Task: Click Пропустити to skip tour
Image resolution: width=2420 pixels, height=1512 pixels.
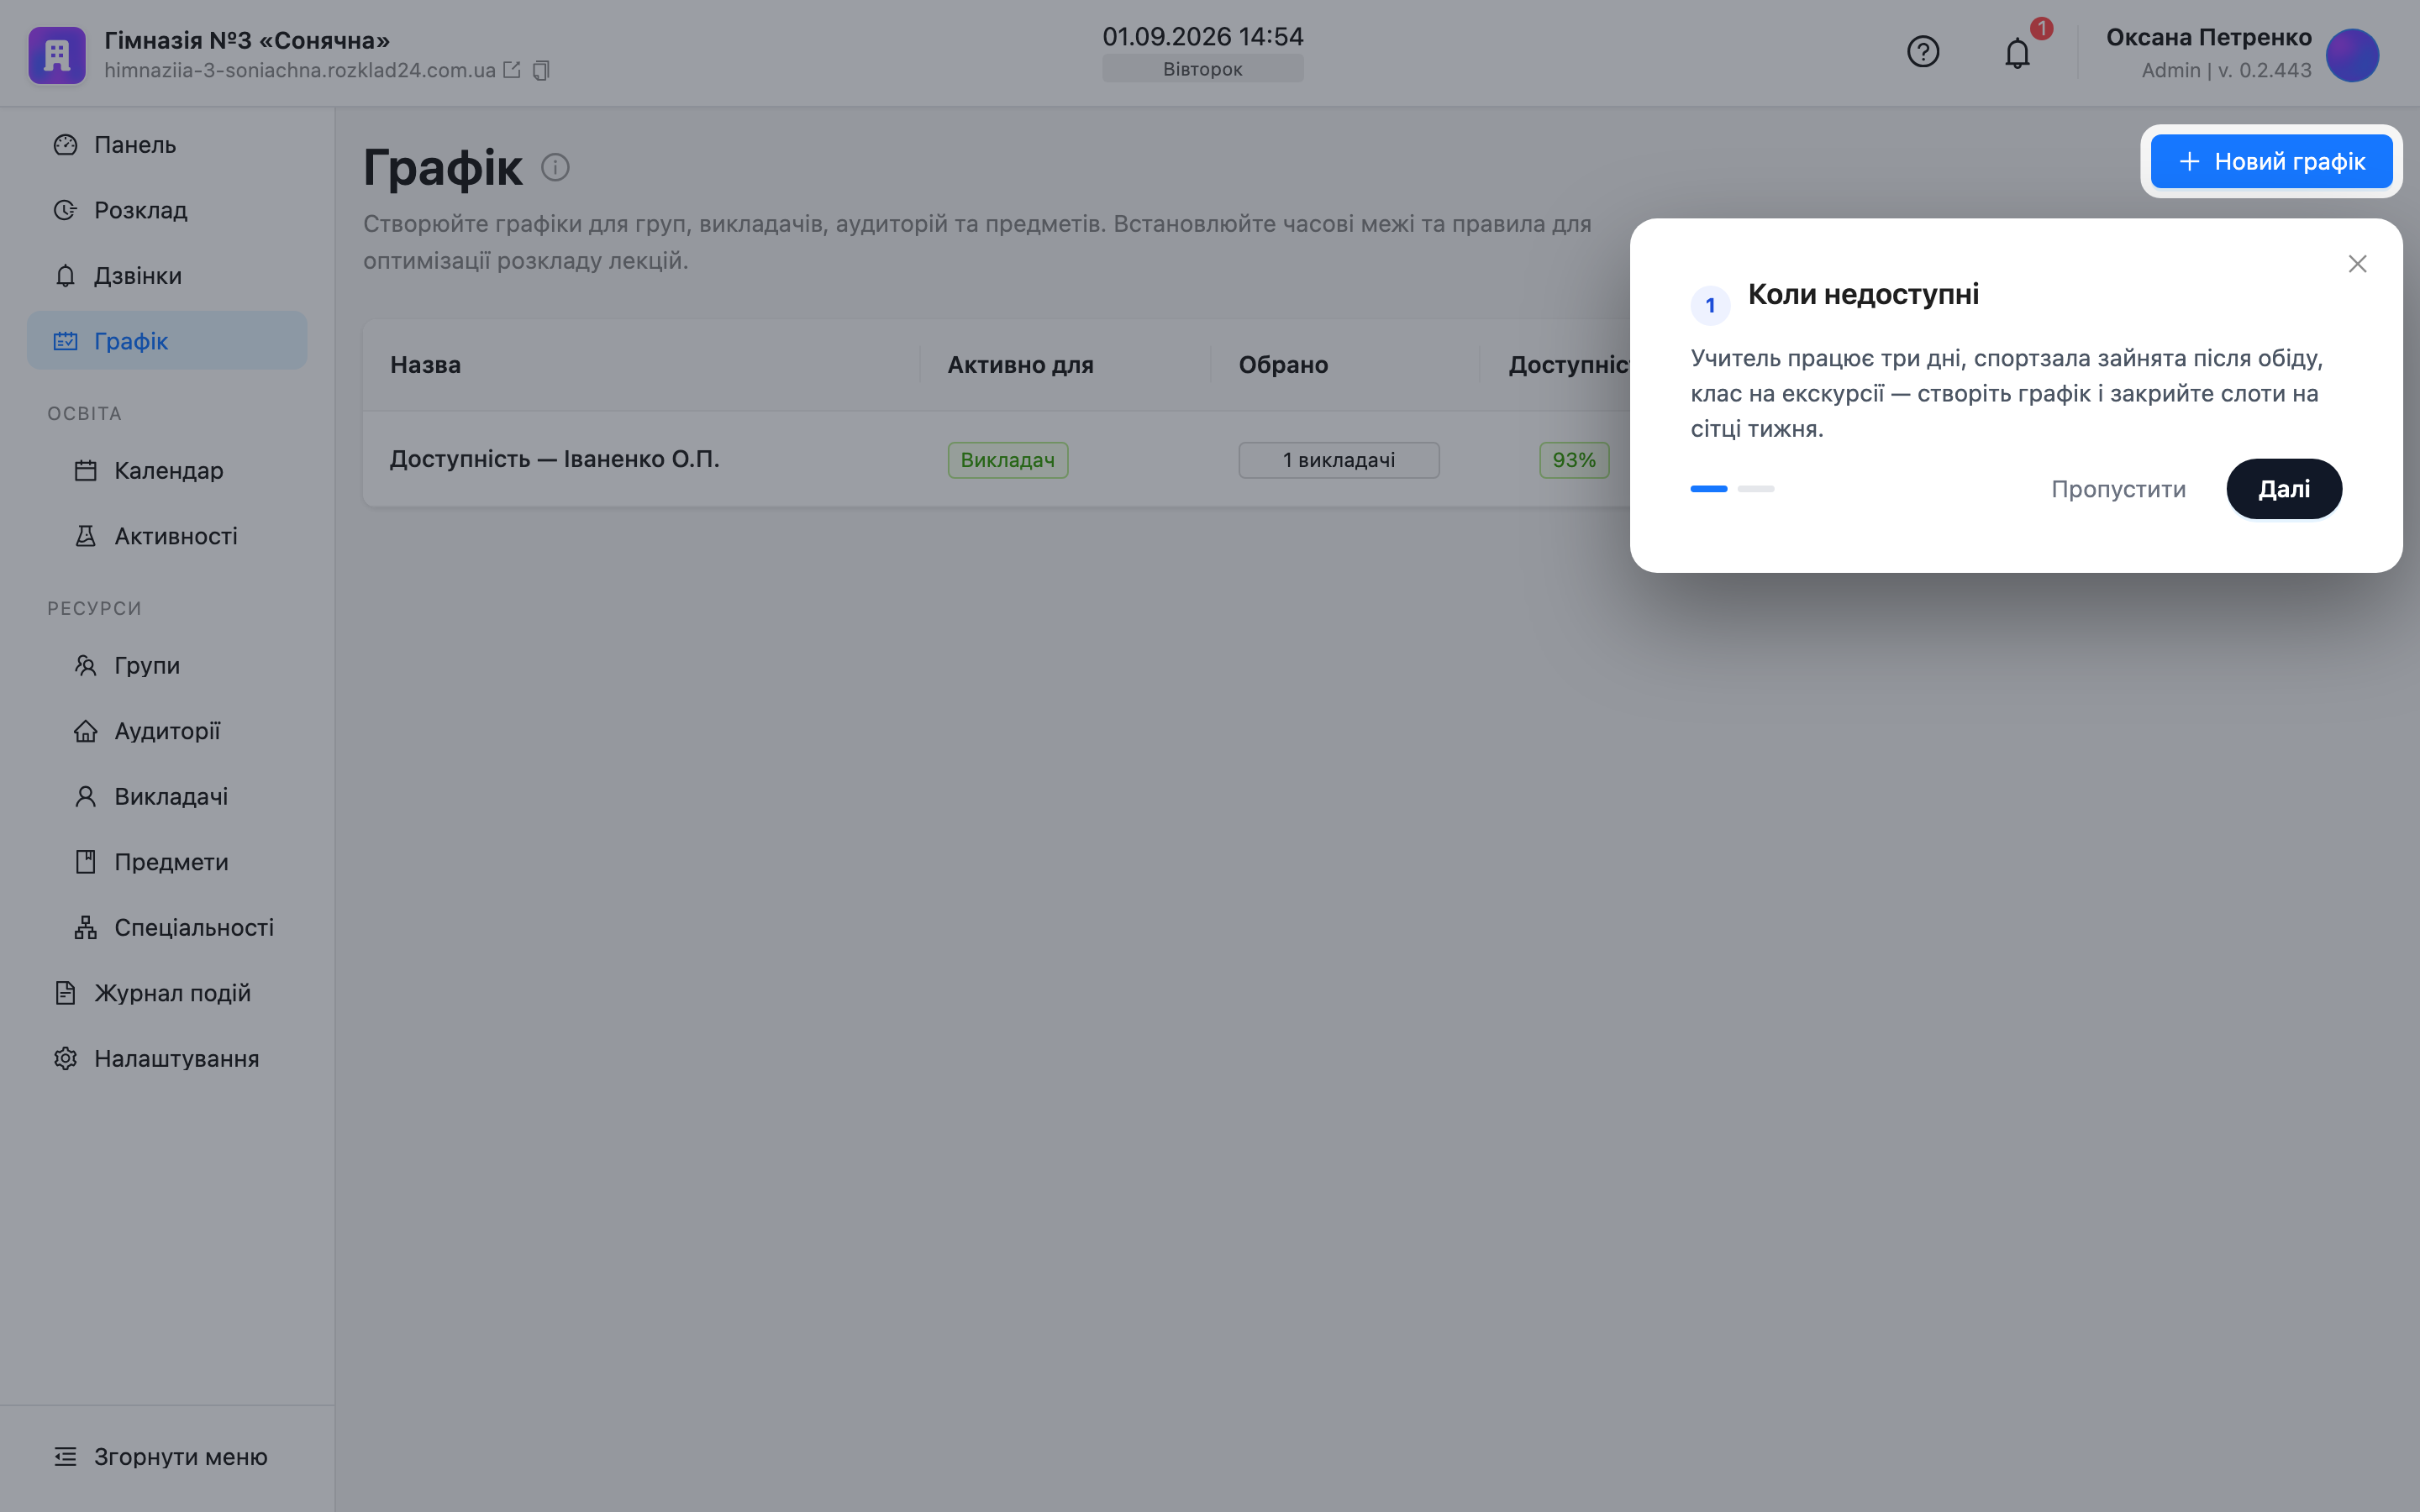Action: point(2118,489)
